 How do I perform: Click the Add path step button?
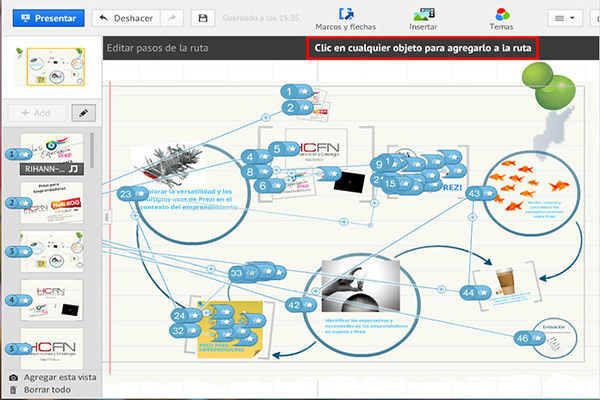click(x=36, y=113)
